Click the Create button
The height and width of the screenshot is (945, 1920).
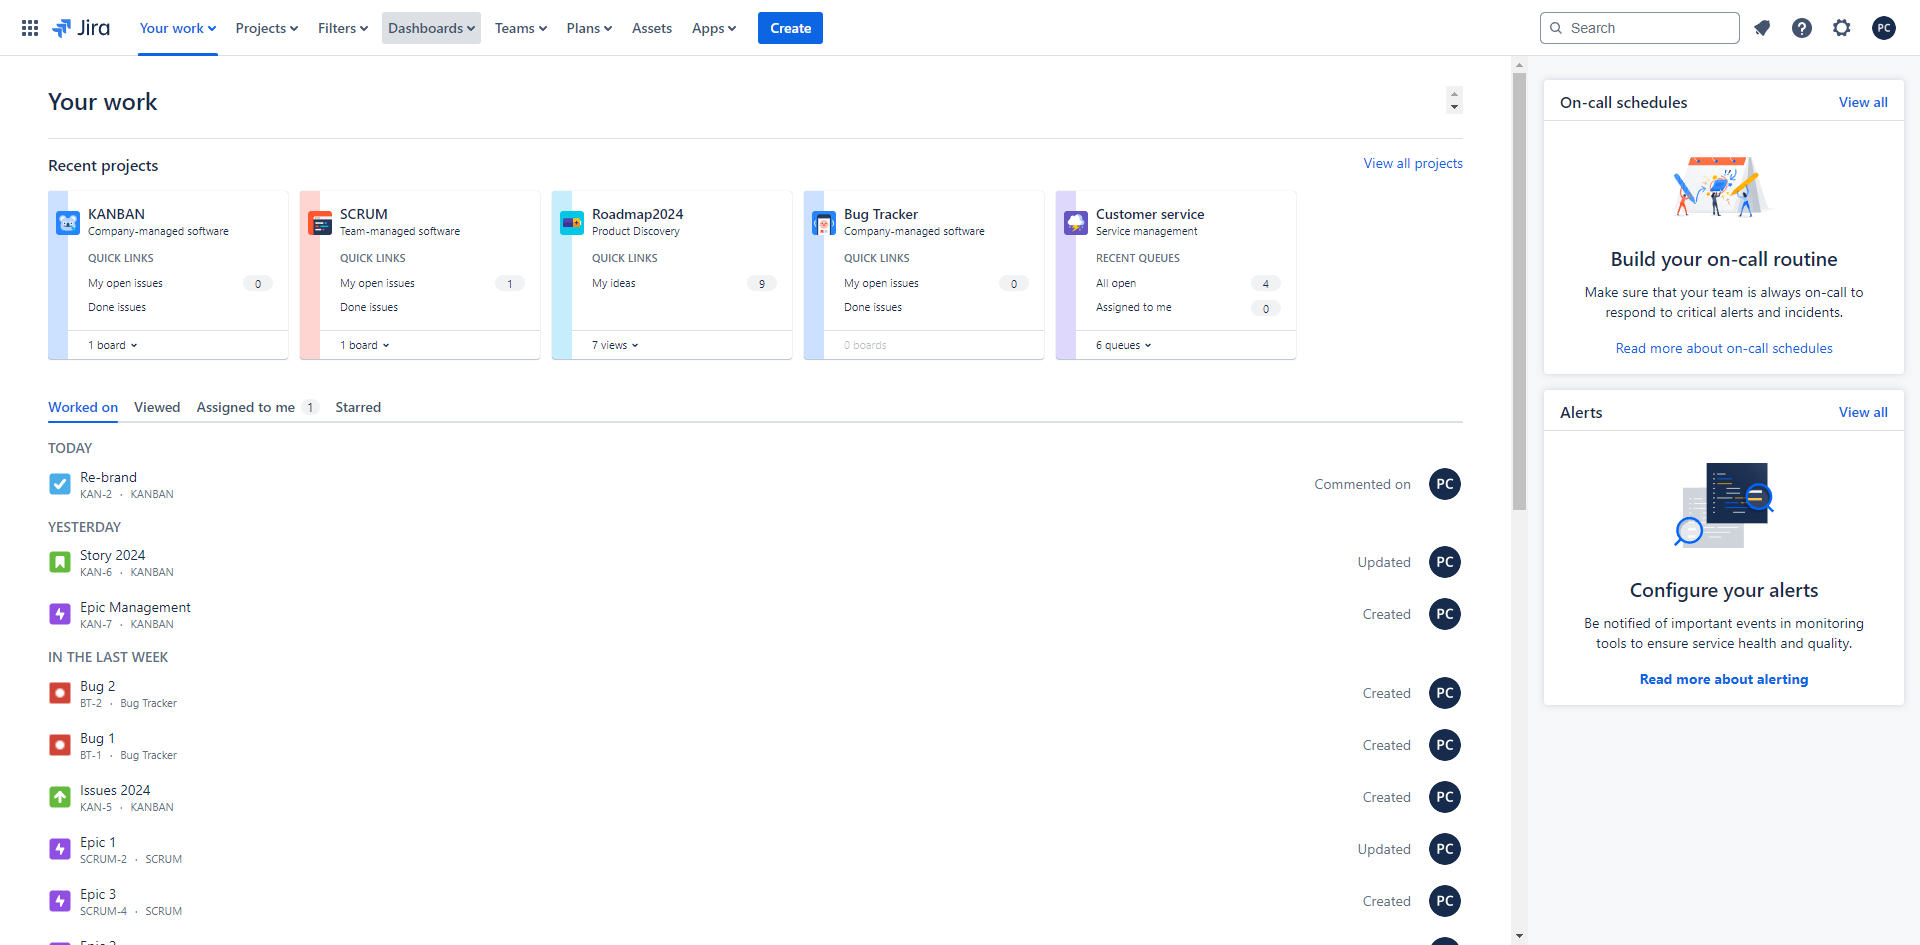click(790, 28)
